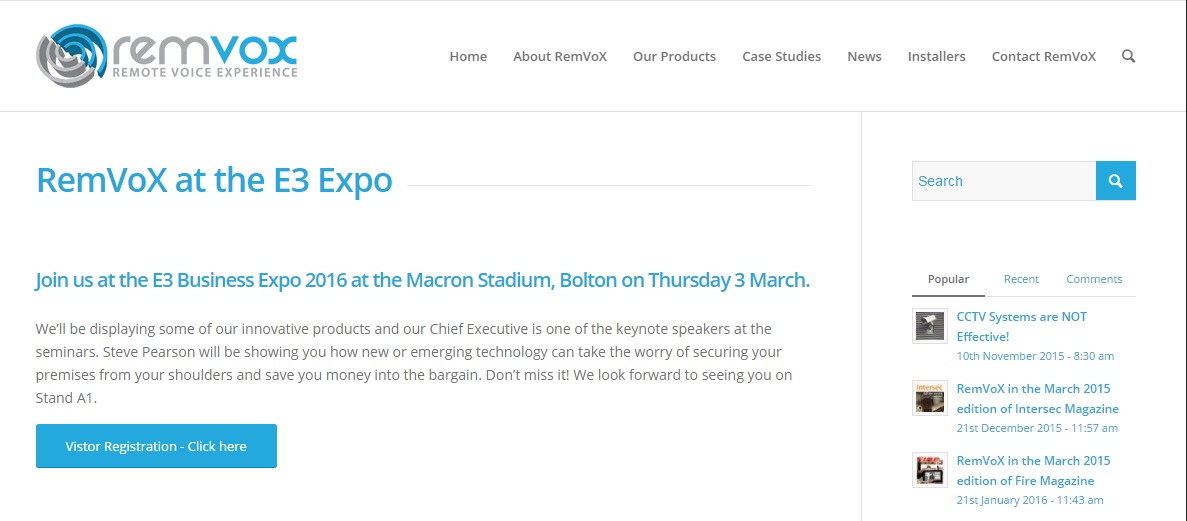Click Vistor Registration button
This screenshot has height=521, width=1187.
pos(156,446)
